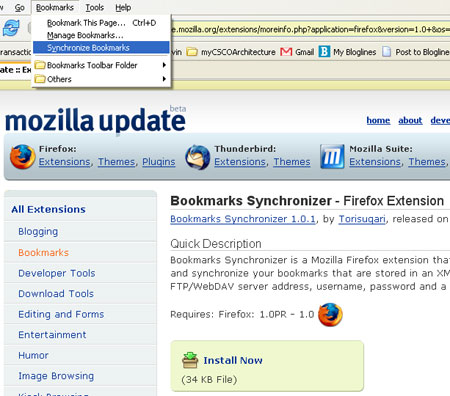Click the mozilla update logo
450x396 pixels.
point(96,120)
